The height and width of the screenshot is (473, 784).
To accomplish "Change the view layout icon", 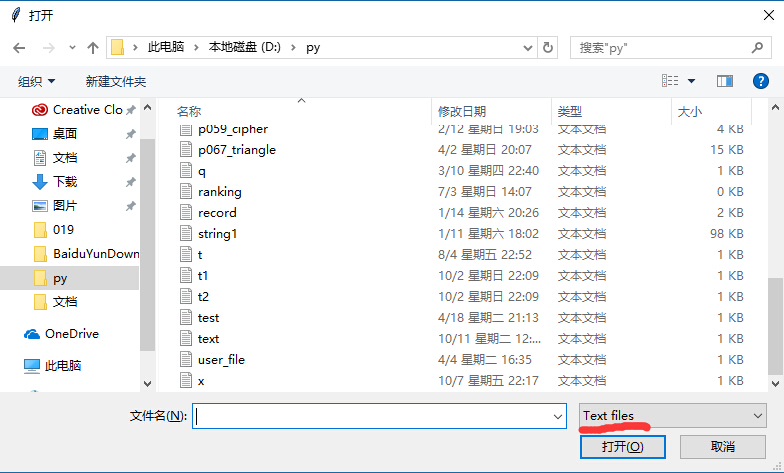I will 670,80.
